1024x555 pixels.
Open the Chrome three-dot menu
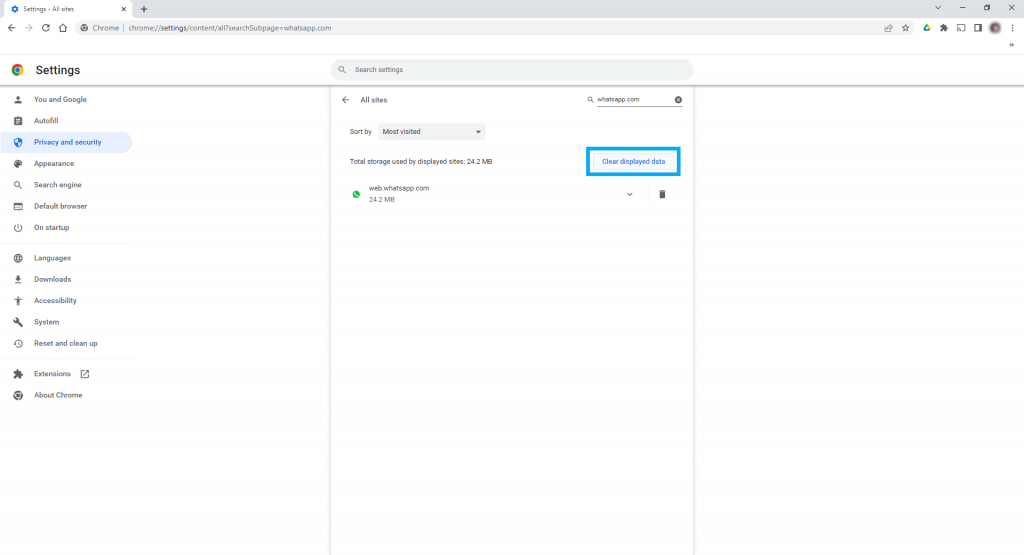click(x=1012, y=28)
